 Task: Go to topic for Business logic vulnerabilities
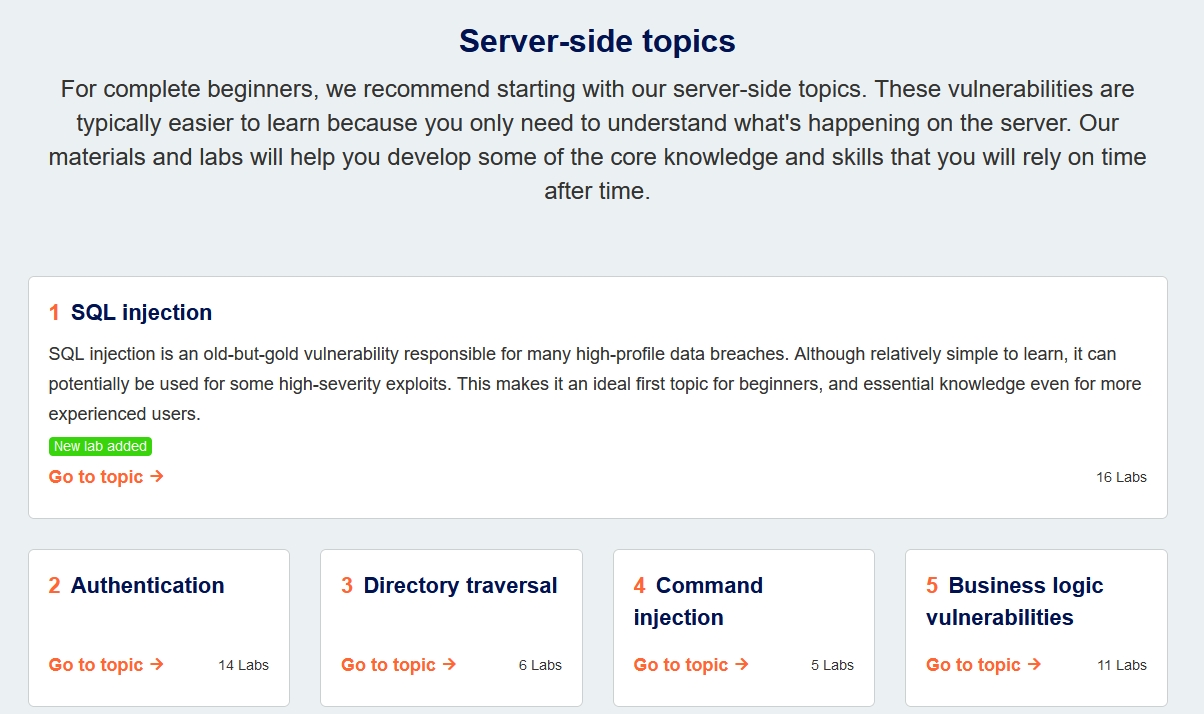click(984, 665)
